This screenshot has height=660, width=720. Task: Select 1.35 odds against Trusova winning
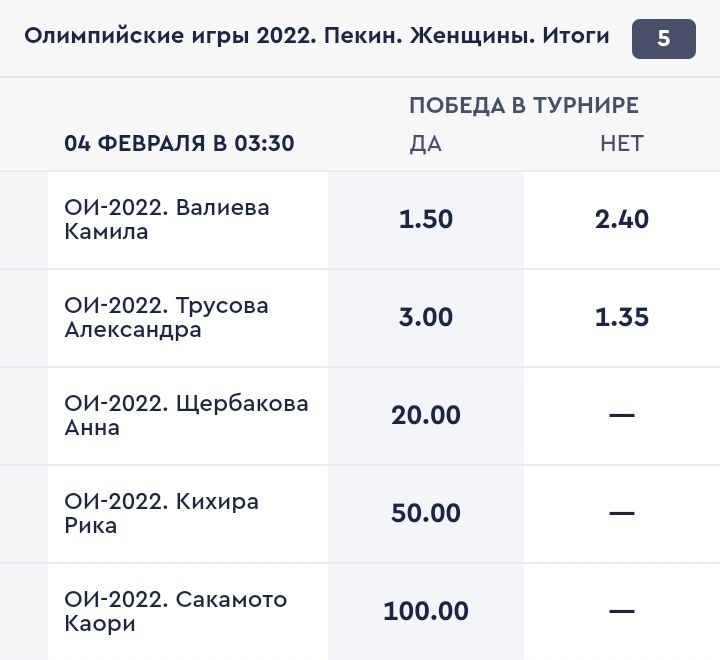coord(621,317)
